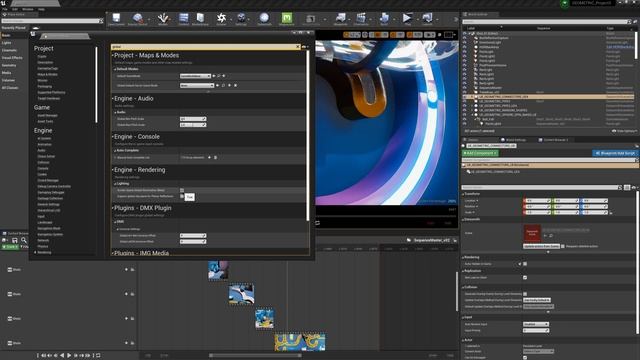640x360 pixels.
Task: Open the Marketplace toolbar icon
Action: [200, 19]
